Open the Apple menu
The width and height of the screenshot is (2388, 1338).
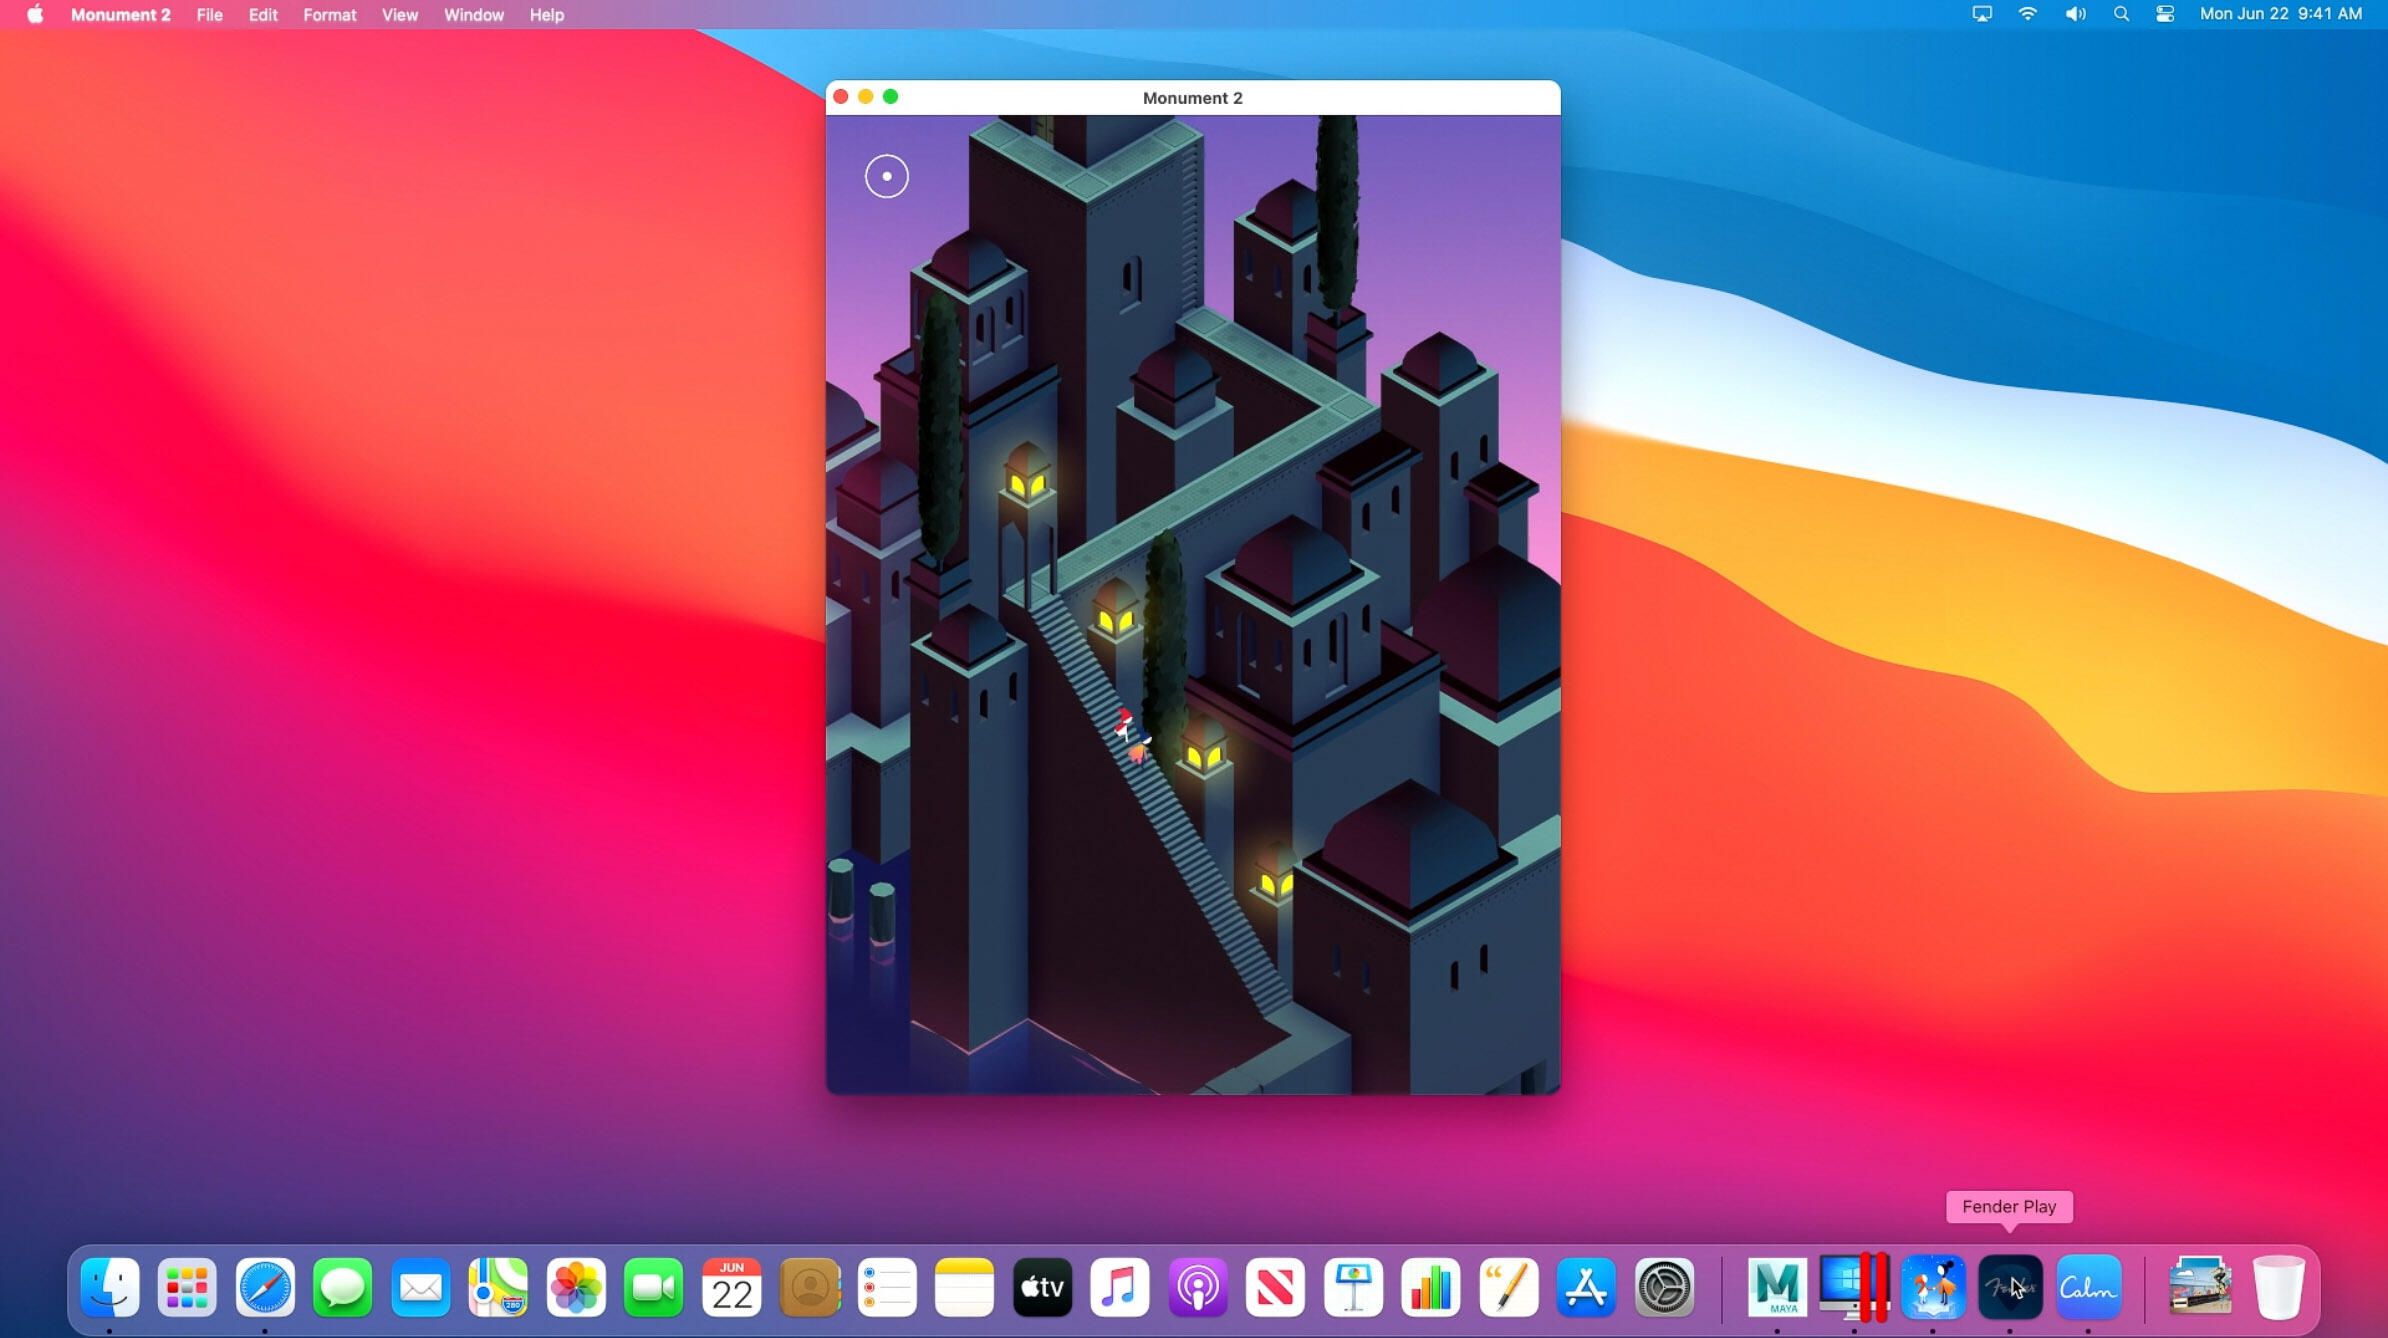point(35,14)
